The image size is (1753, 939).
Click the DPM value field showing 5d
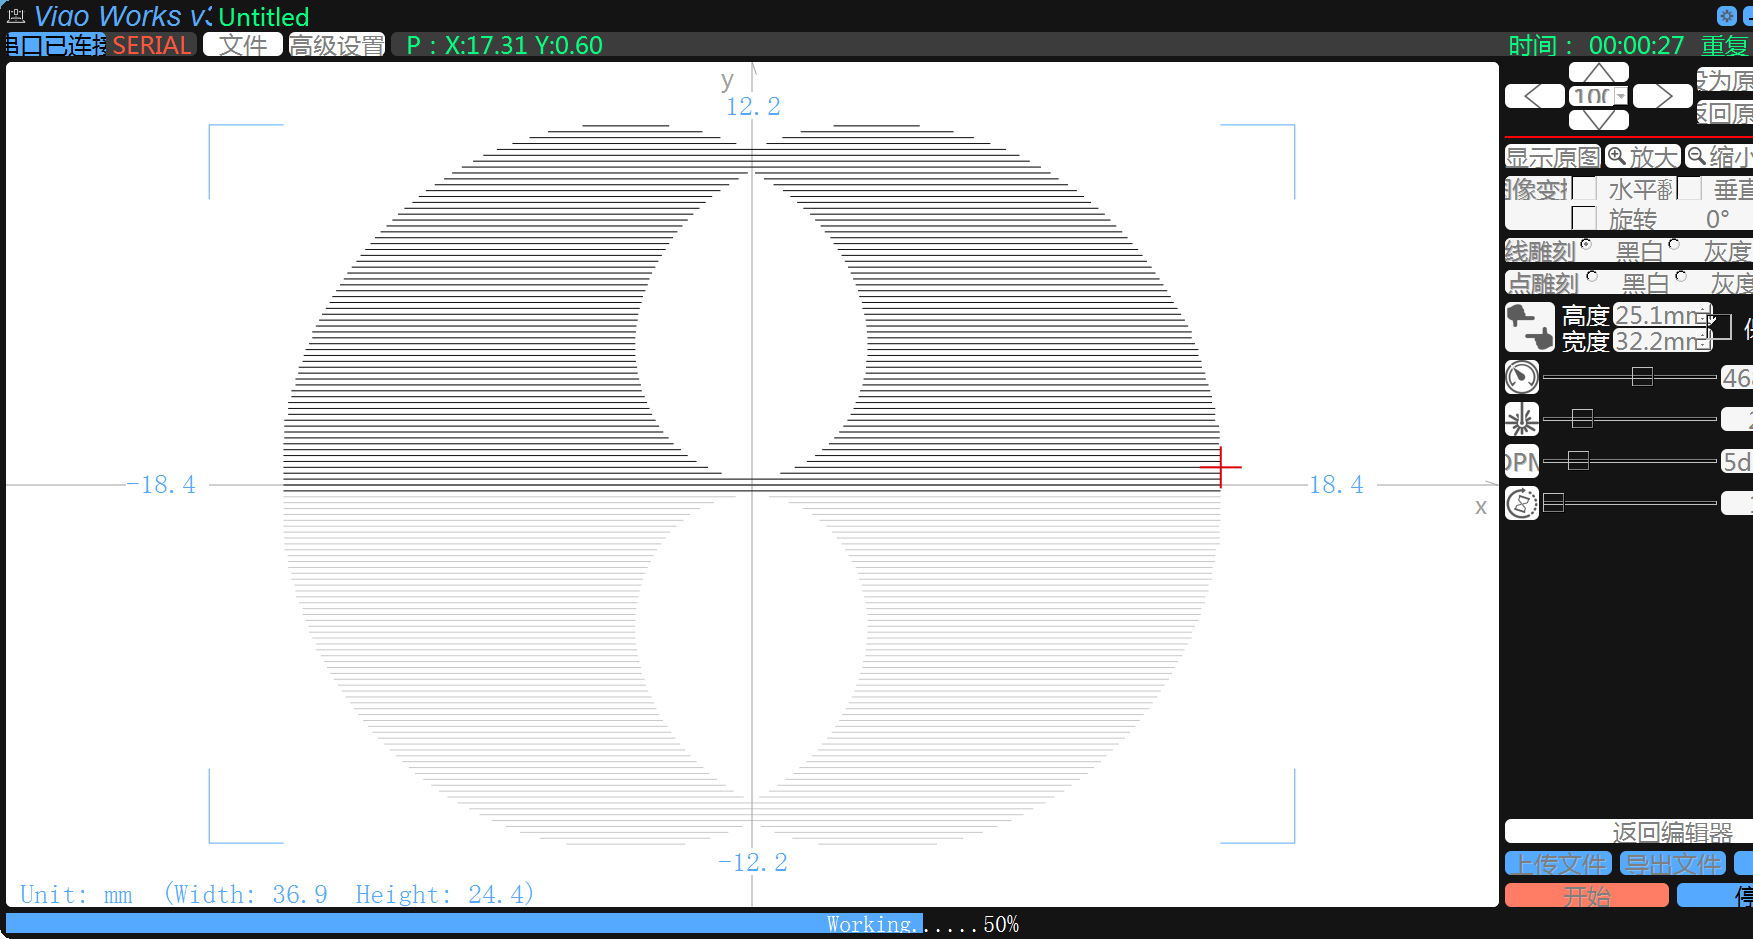[1736, 461]
